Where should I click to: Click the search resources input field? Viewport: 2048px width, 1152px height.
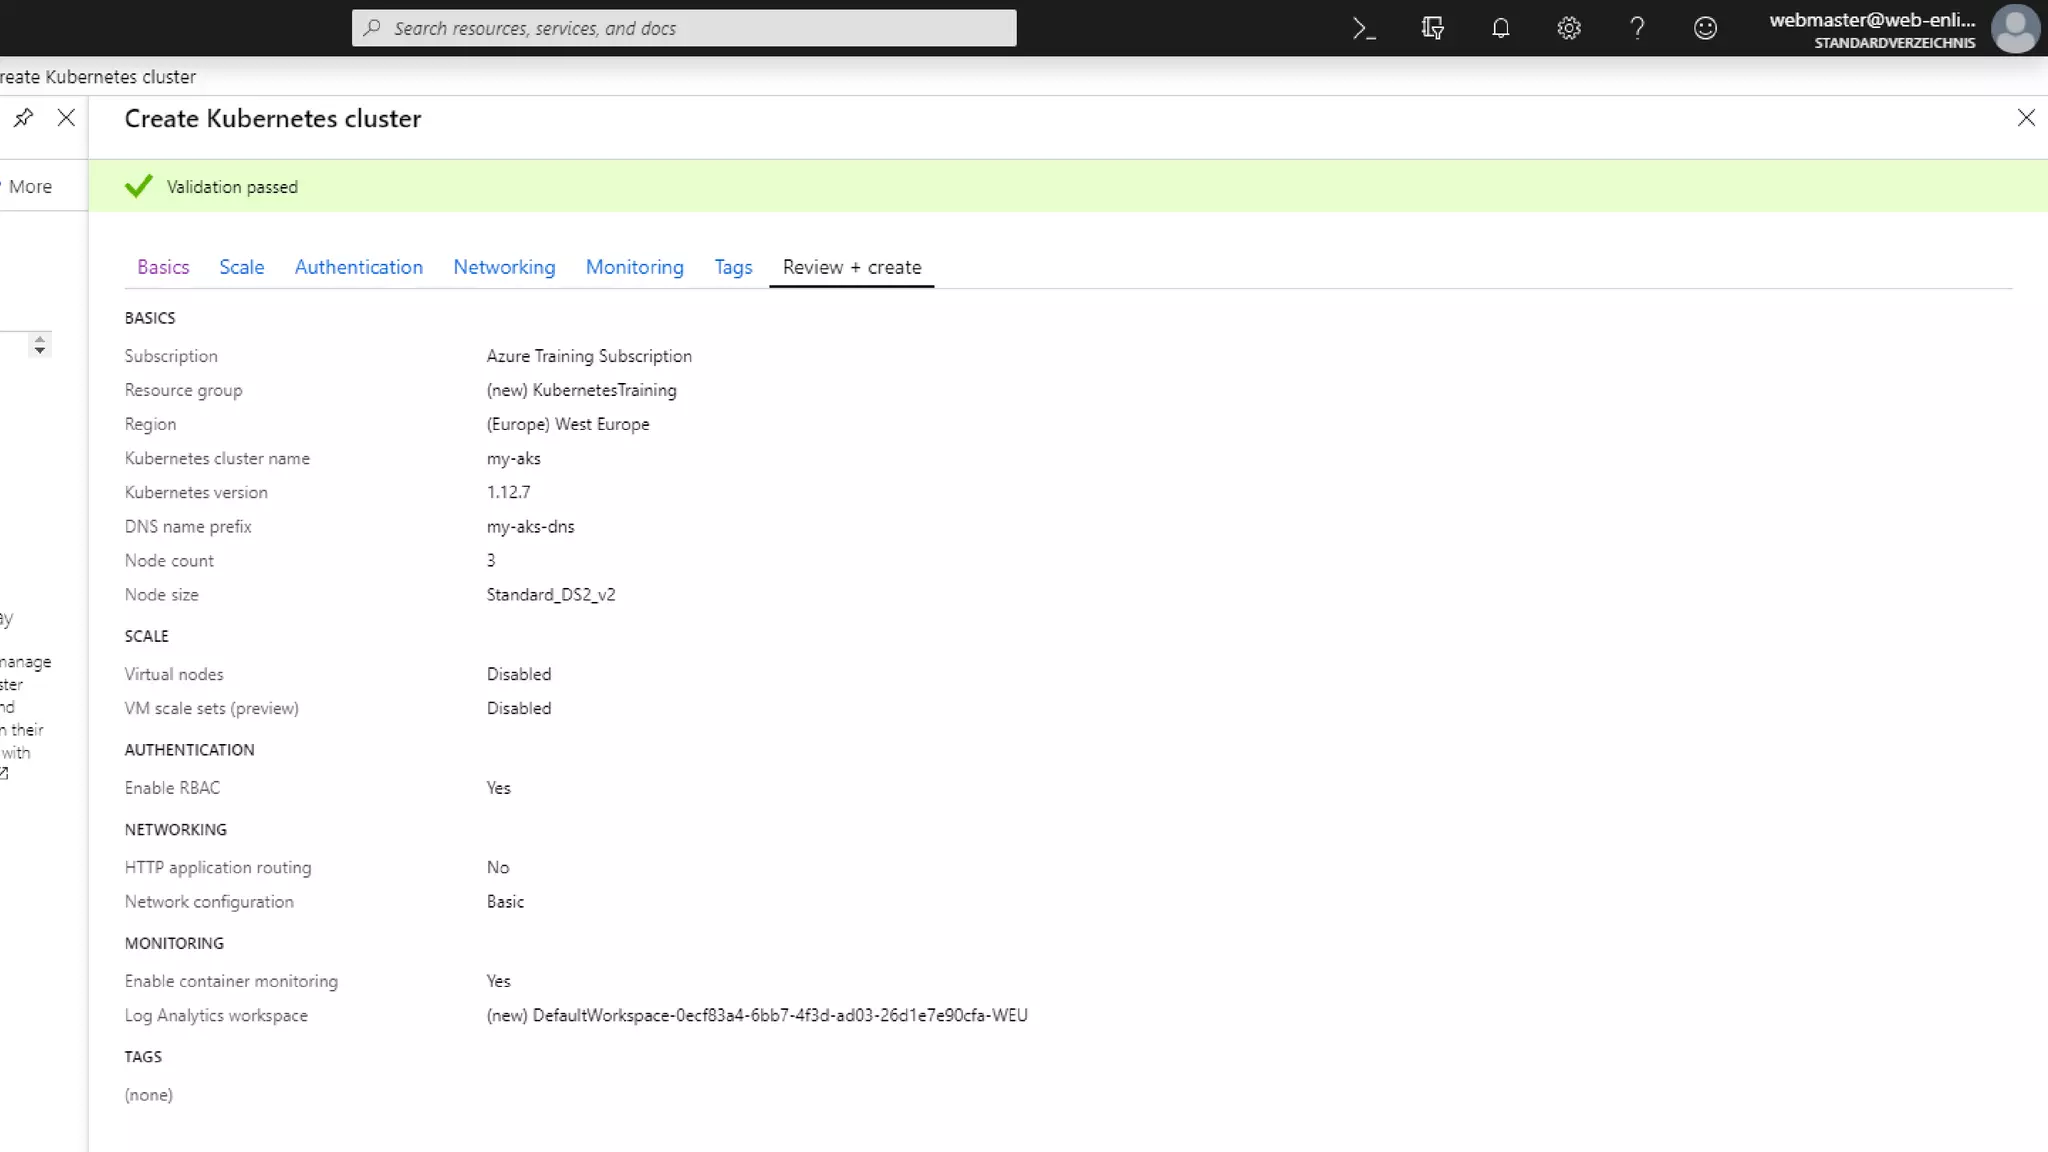pos(684,28)
